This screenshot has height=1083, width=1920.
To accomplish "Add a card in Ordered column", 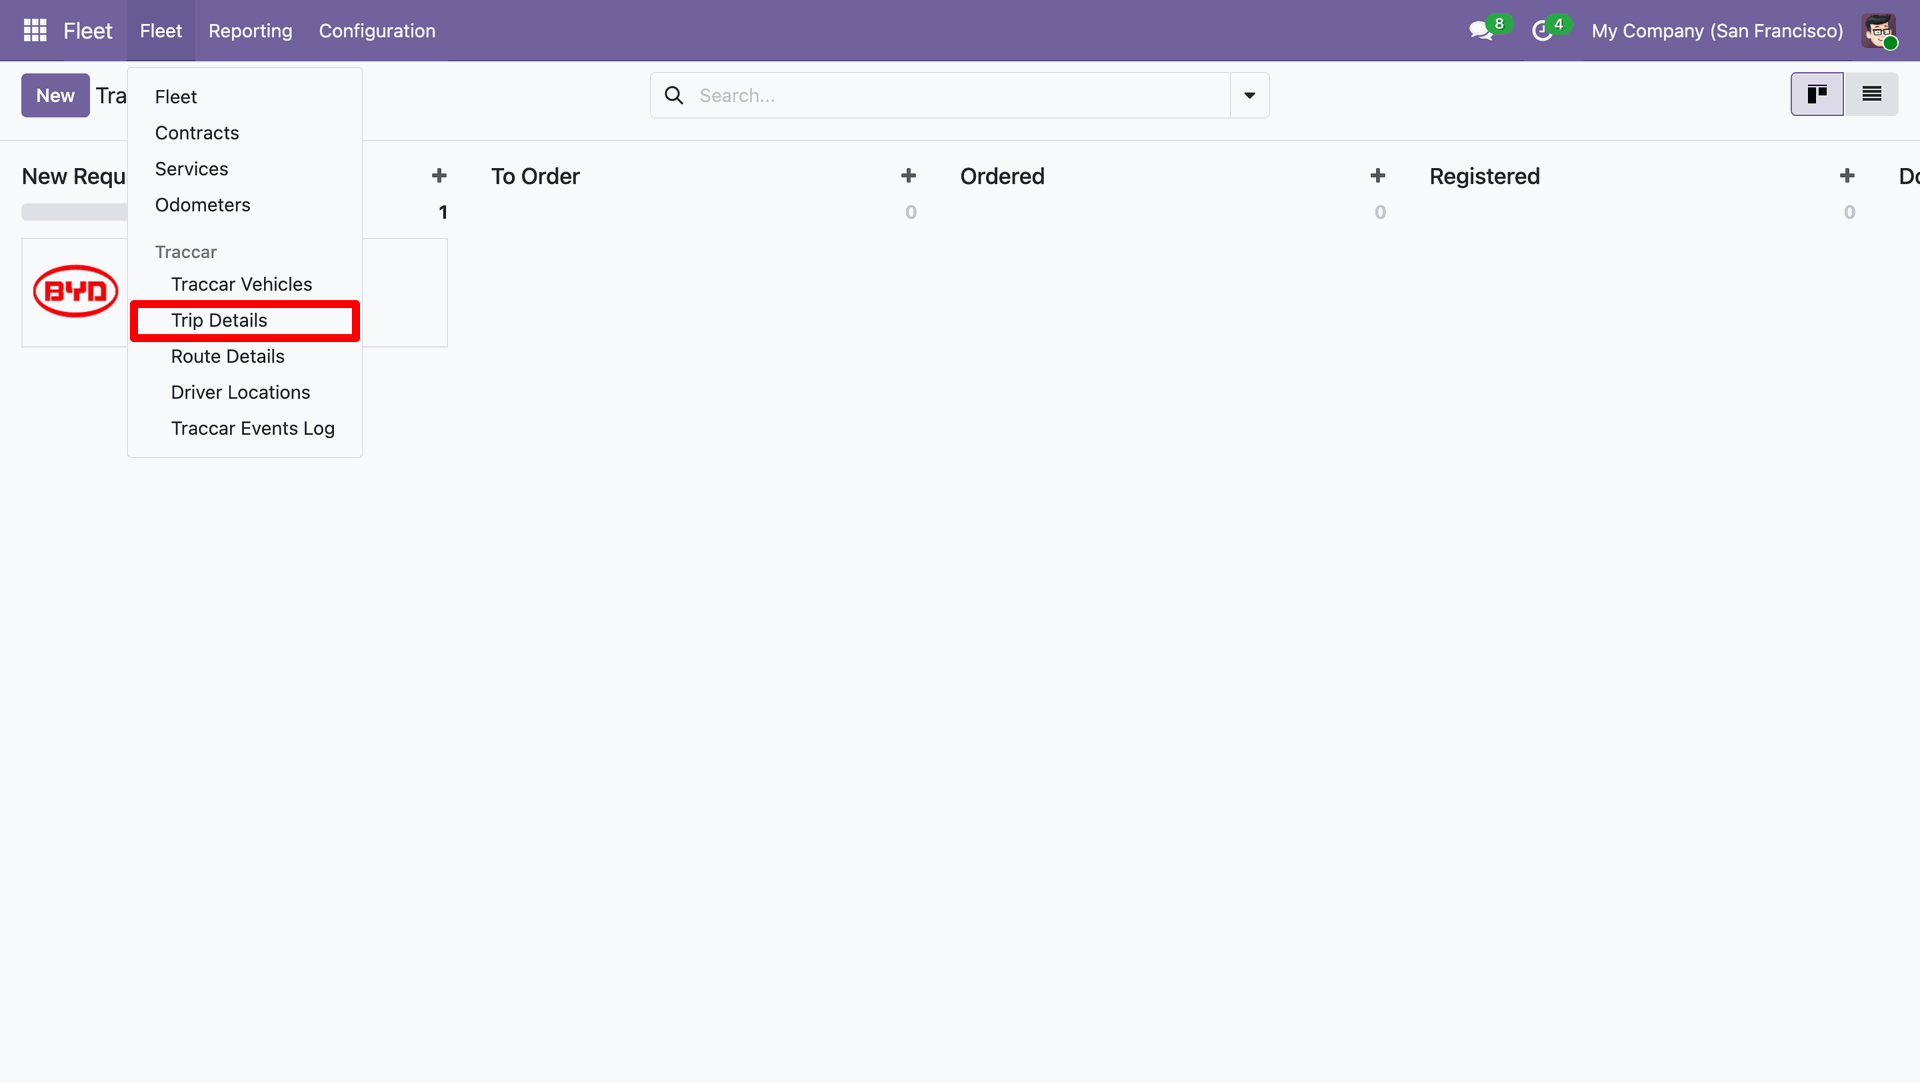I will [1377, 175].
